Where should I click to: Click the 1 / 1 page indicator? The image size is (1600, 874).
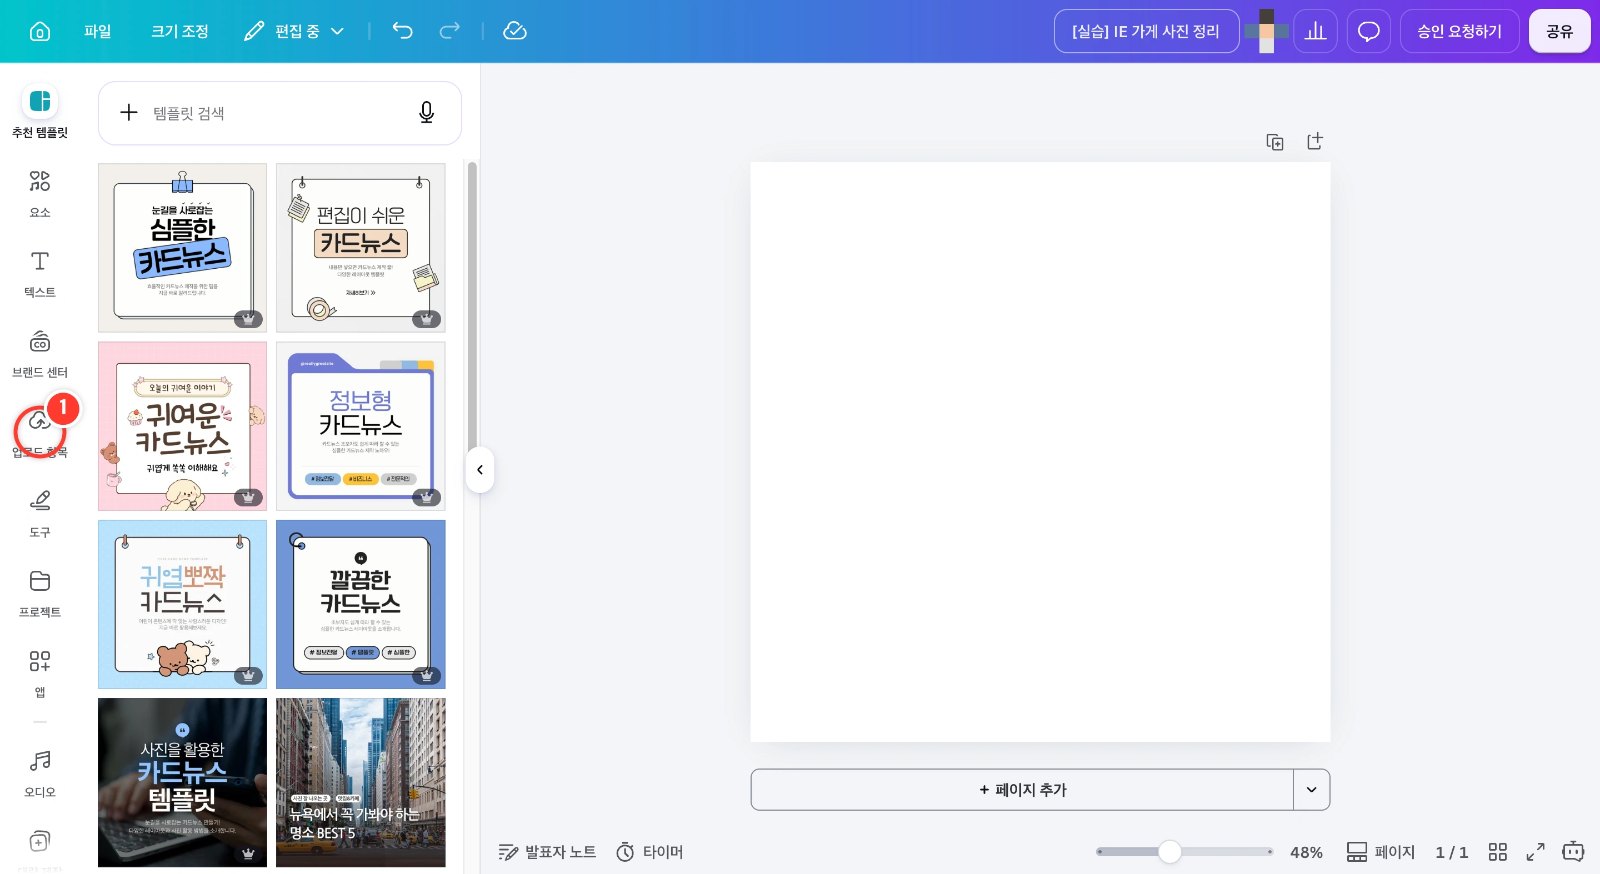pyautogui.click(x=1451, y=852)
